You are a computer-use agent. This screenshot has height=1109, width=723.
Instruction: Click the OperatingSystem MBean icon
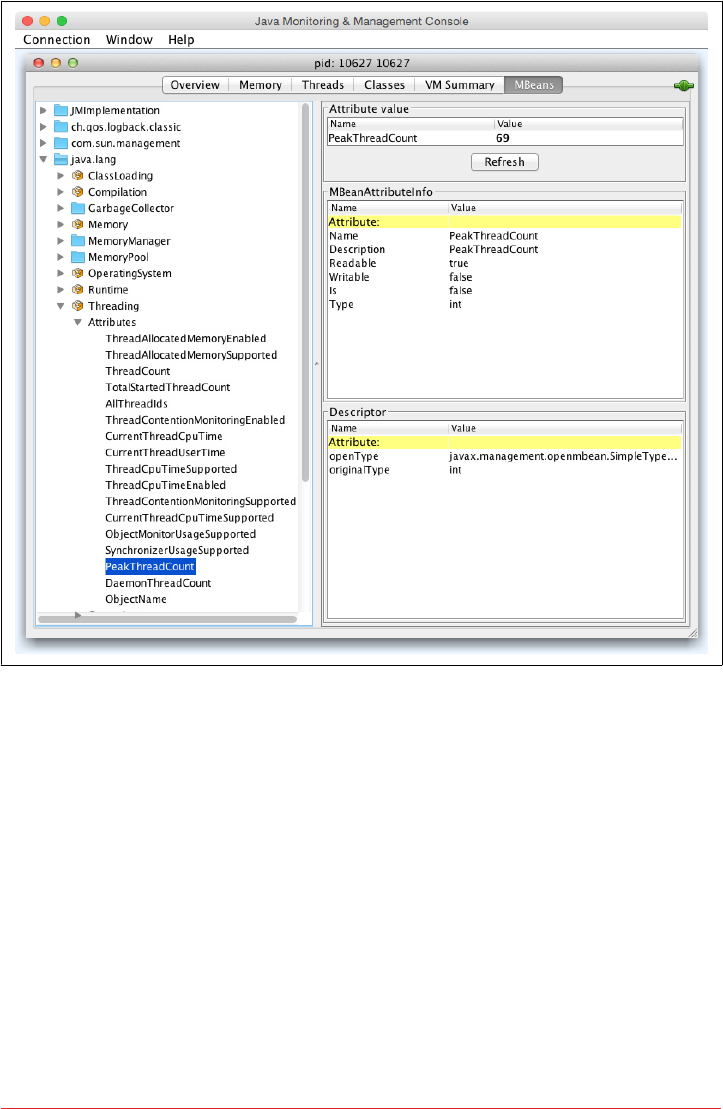(78, 273)
